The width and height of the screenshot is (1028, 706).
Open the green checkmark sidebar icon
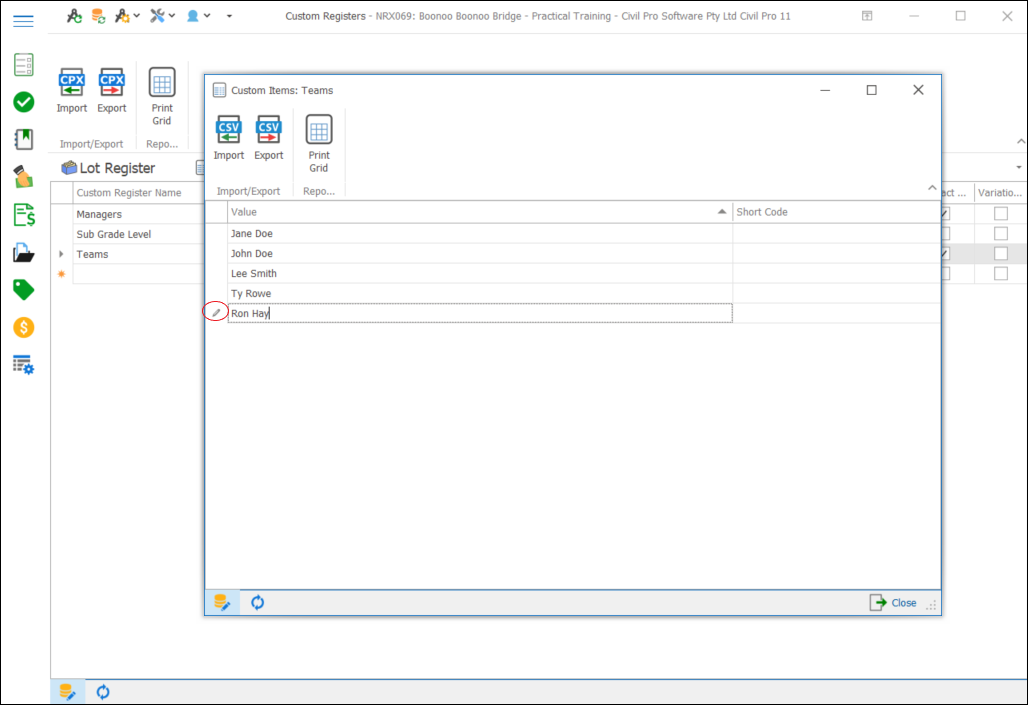[24, 102]
